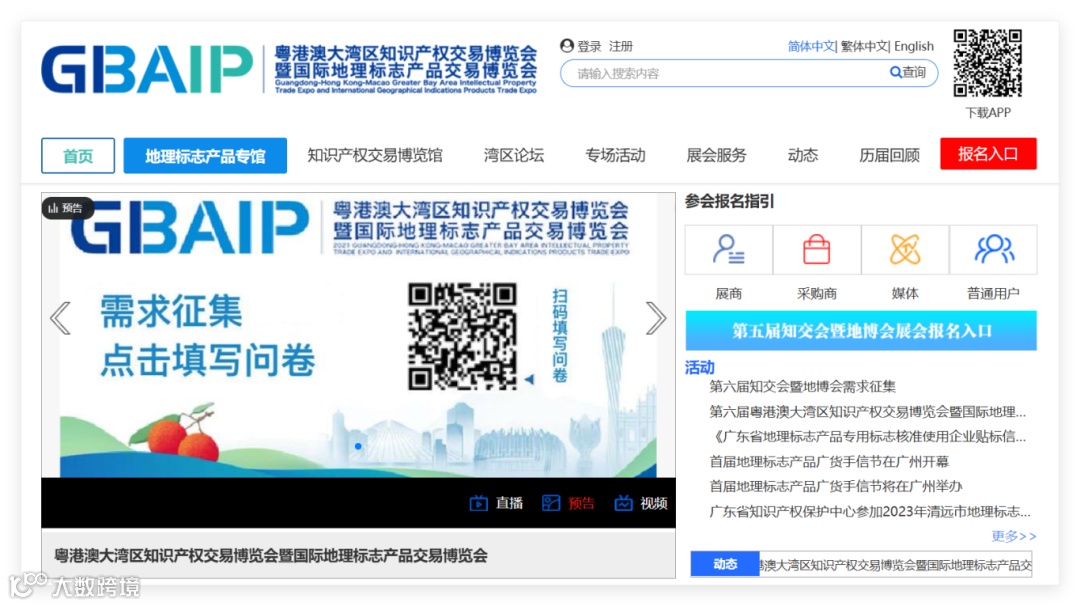Show the next banner slide with the right arrow
This screenshot has height=606, width=1080.
(656, 318)
